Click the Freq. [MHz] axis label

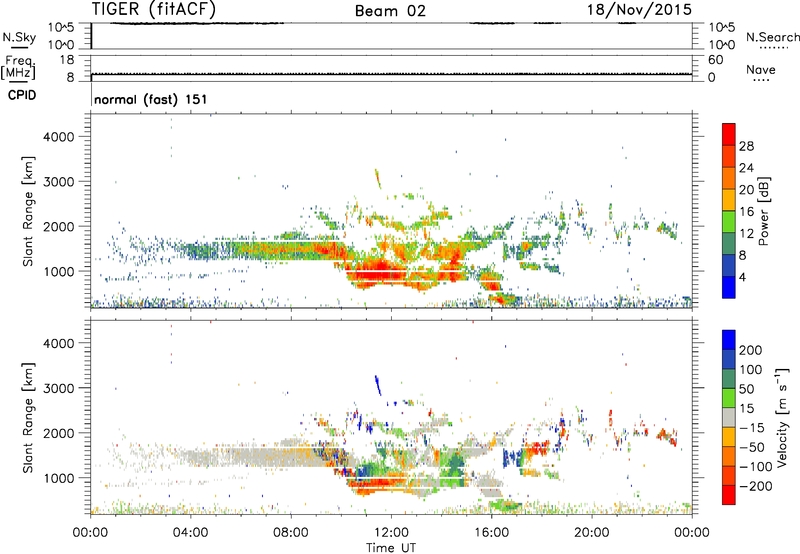pos(18,68)
